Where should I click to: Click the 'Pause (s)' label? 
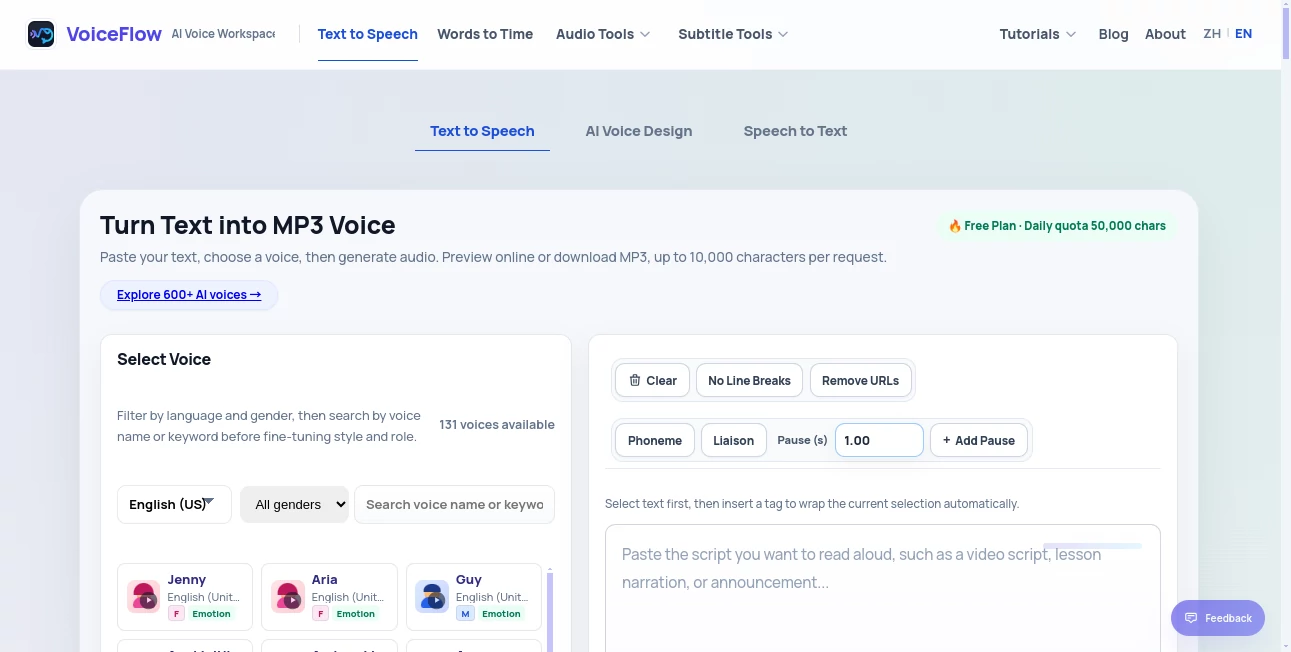coord(802,440)
